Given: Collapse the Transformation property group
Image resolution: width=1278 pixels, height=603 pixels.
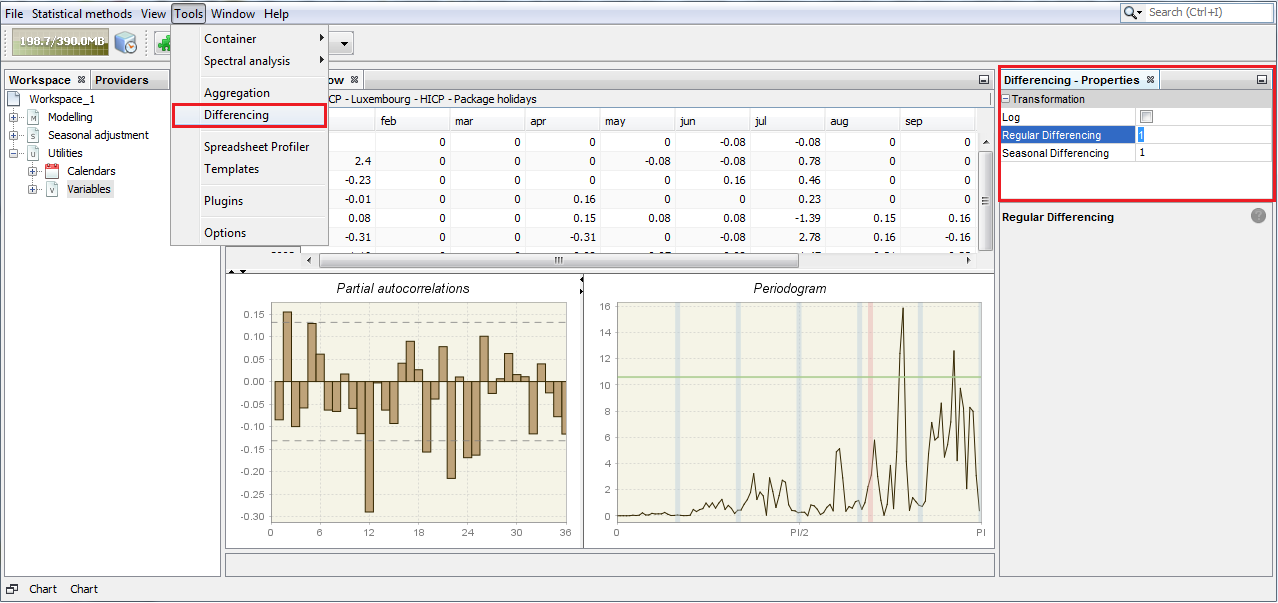Looking at the screenshot, I should point(1006,99).
